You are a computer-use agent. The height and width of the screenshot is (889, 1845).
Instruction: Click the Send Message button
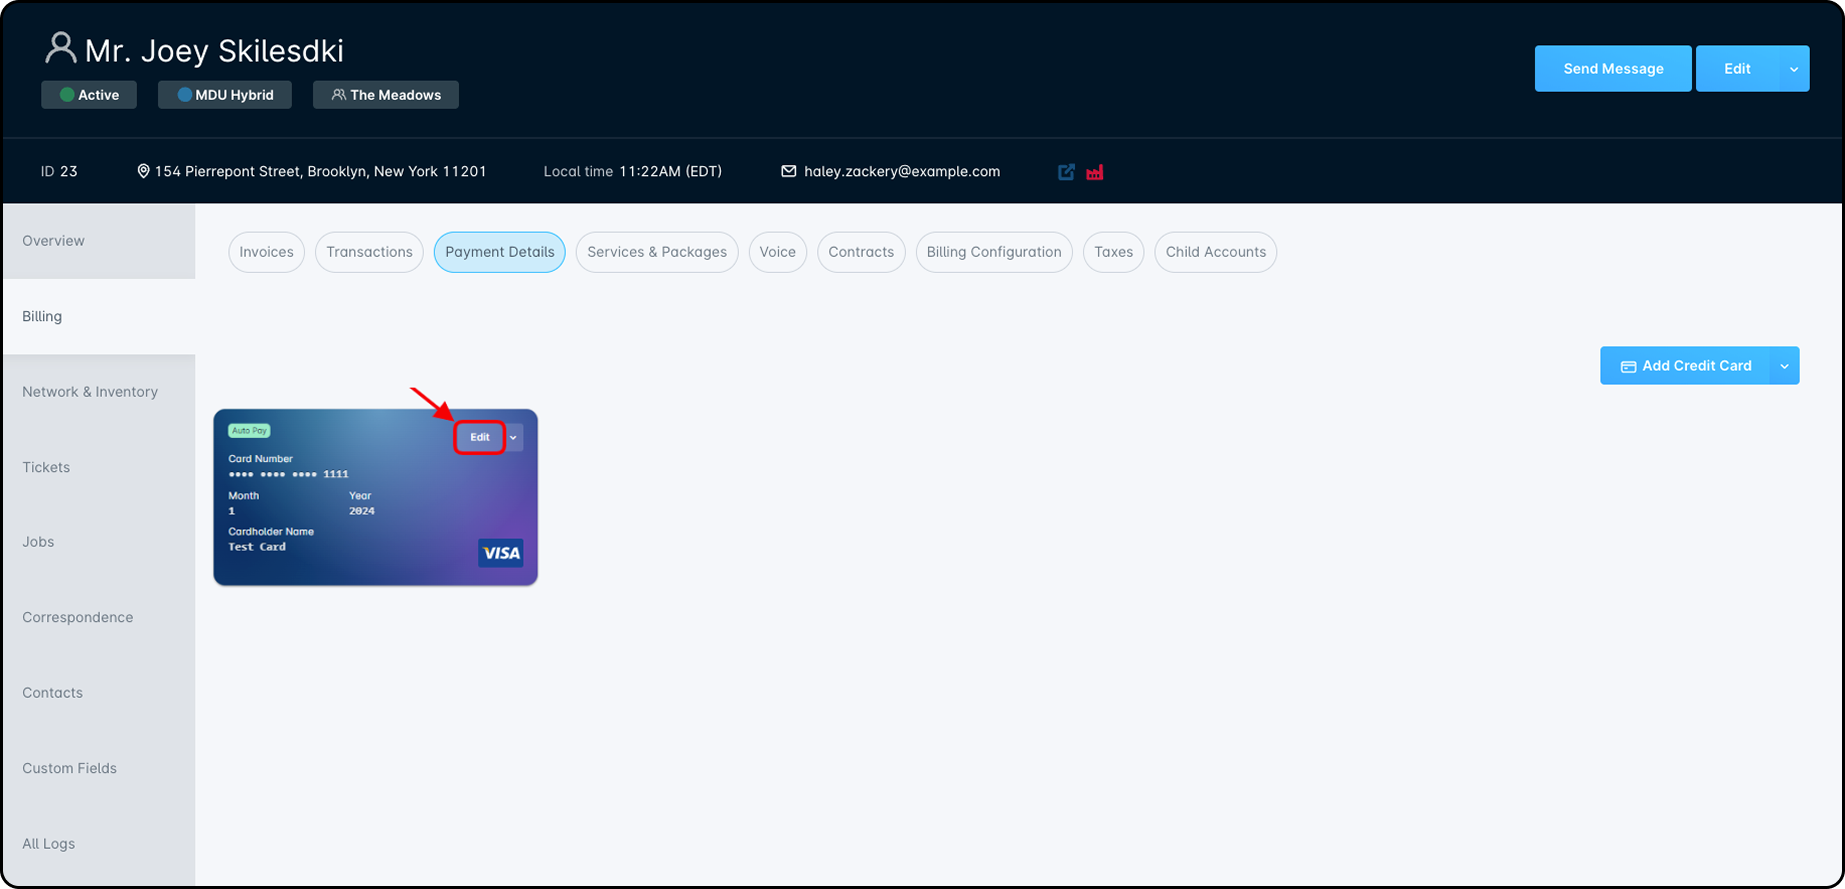click(x=1613, y=69)
